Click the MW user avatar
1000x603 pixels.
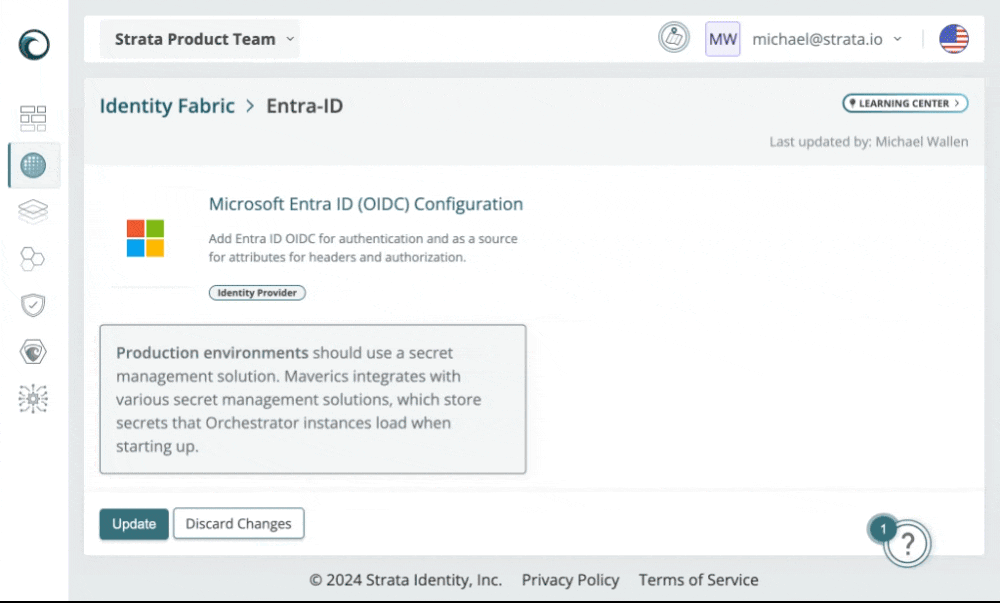[723, 39]
